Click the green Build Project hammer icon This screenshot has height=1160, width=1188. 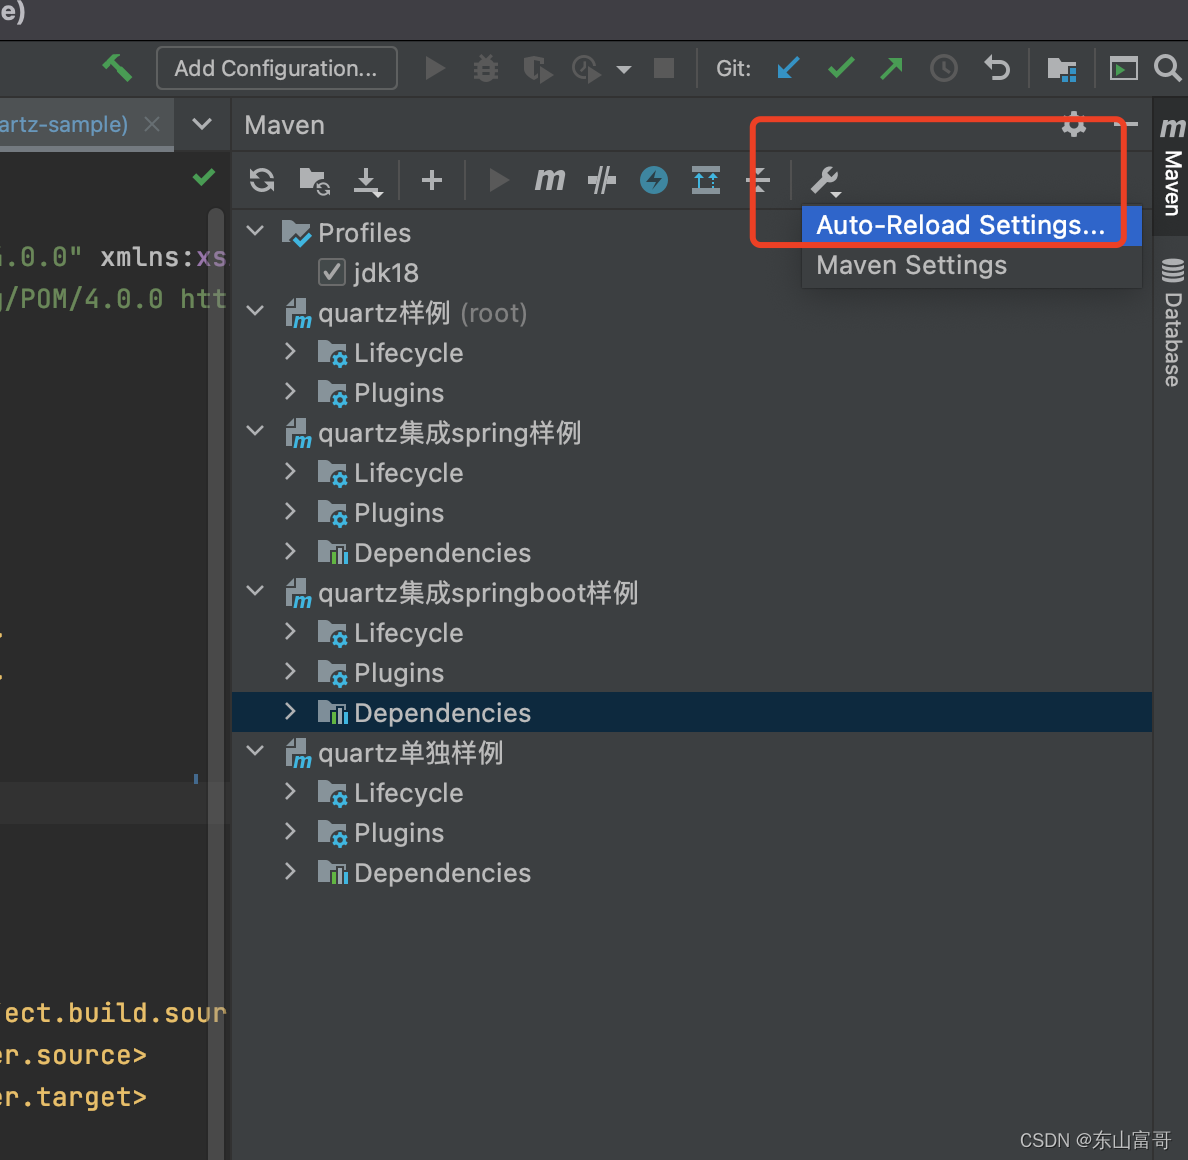[x=117, y=67]
